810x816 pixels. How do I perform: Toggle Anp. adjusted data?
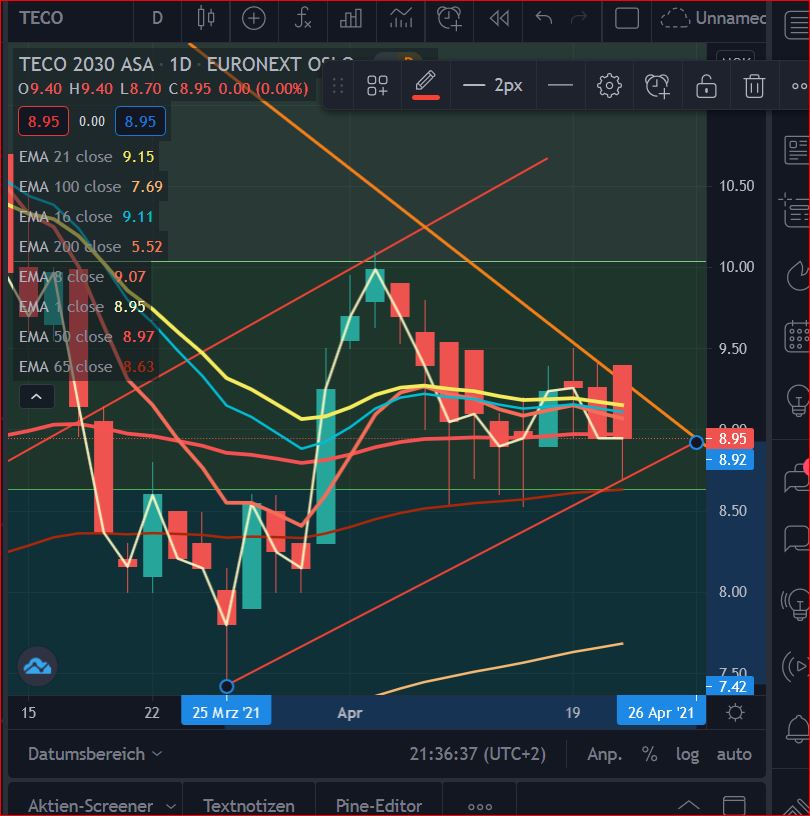604,754
